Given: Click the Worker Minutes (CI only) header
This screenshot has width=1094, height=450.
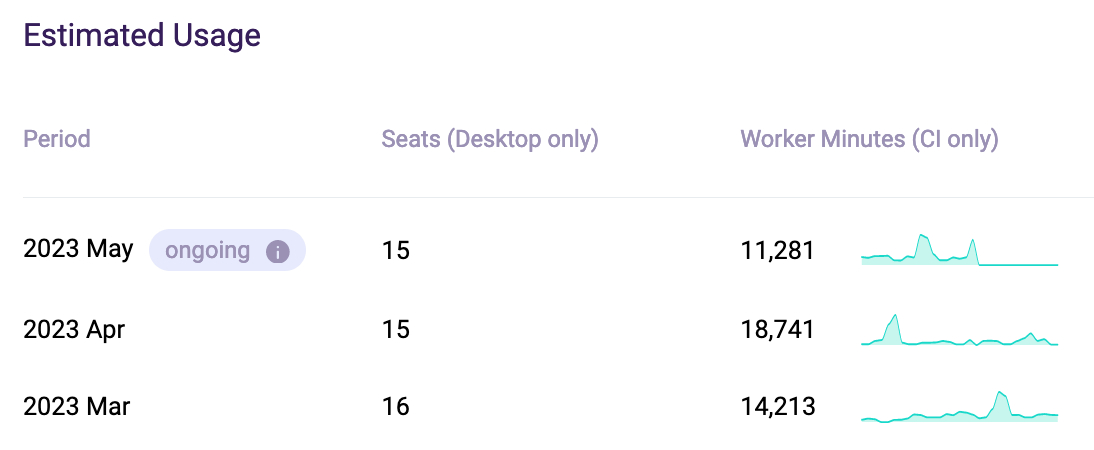Looking at the screenshot, I should point(869,139).
